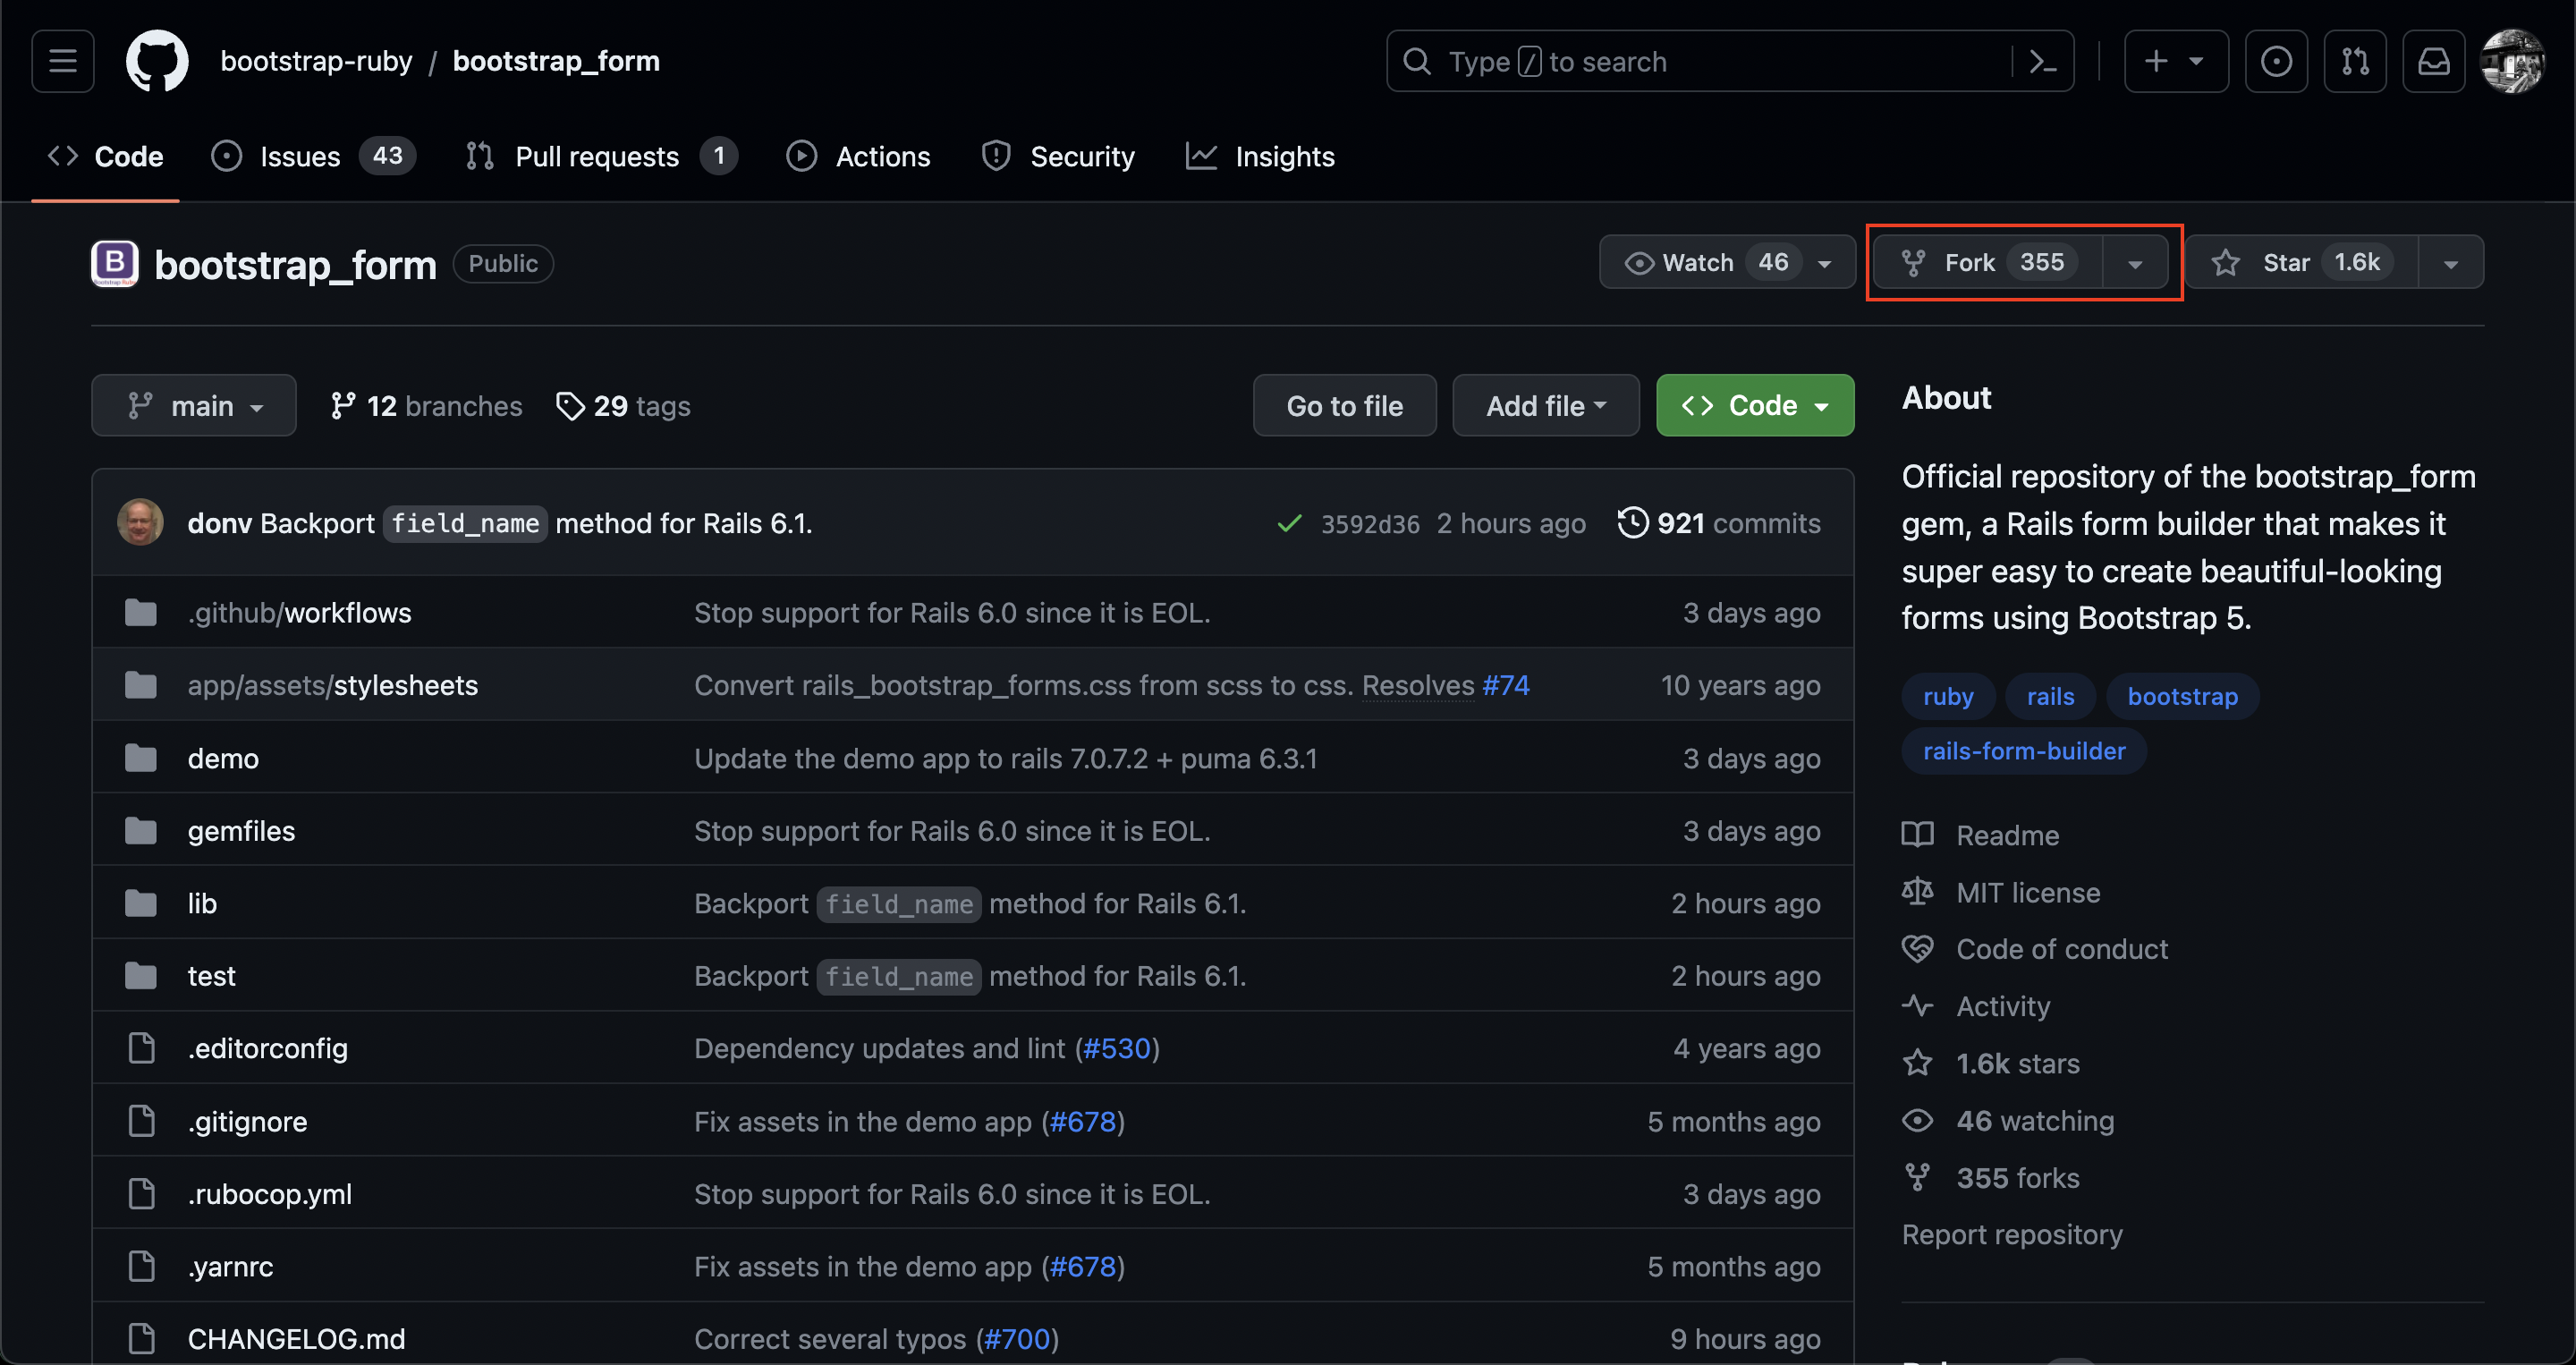The width and height of the screenshot is (2576, 1365).
Task: Click the green commit status checkmark
Action: [x=1289, y=523]
